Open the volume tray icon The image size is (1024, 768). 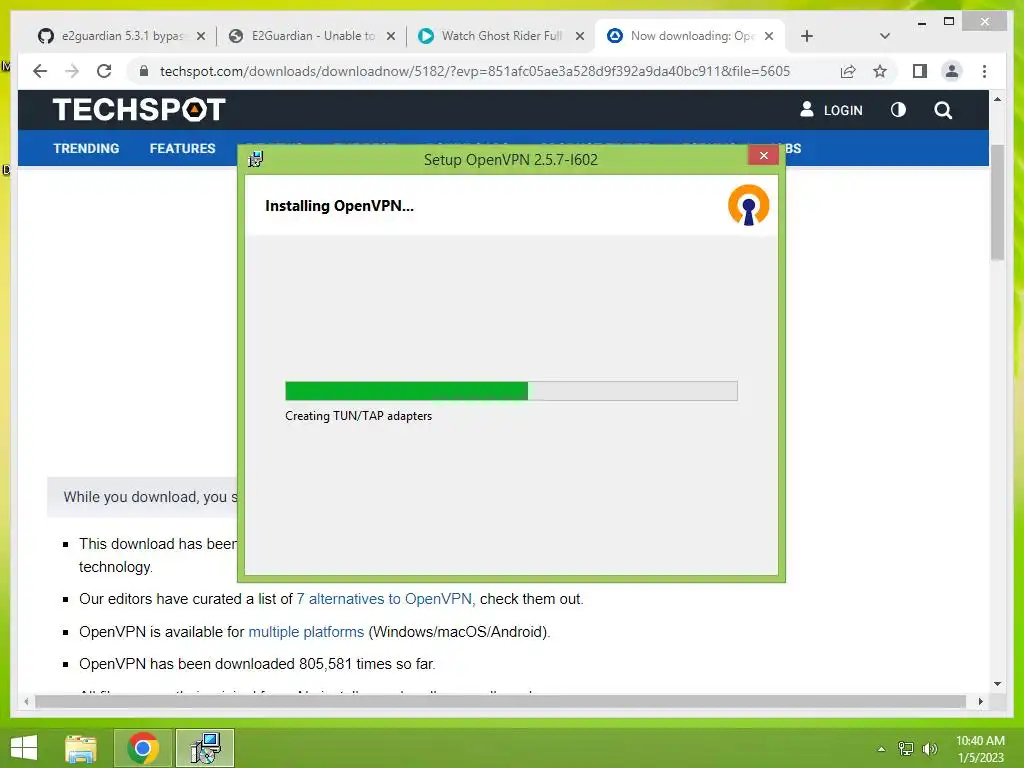coord(930,748)
